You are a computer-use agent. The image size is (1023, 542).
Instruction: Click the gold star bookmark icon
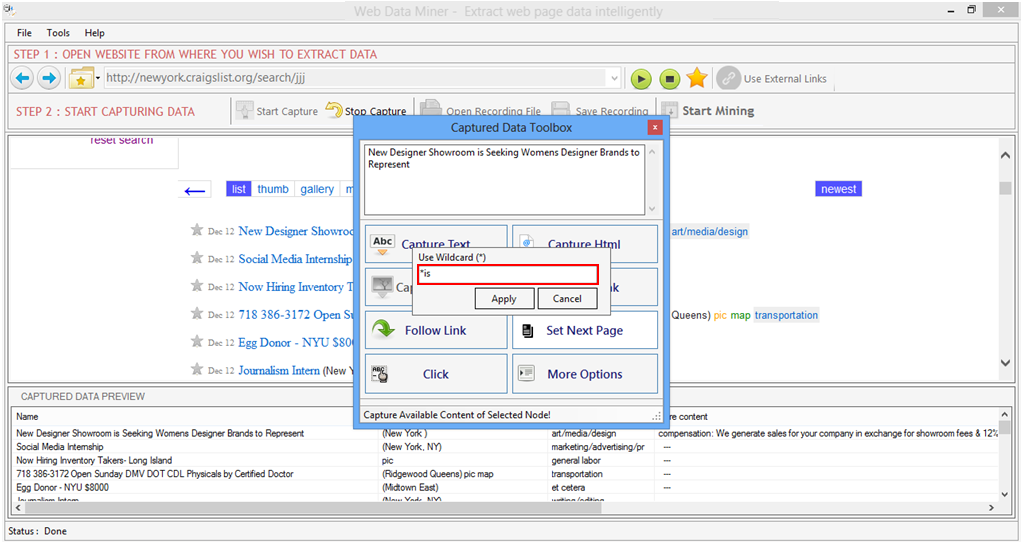tap(697, 78)
